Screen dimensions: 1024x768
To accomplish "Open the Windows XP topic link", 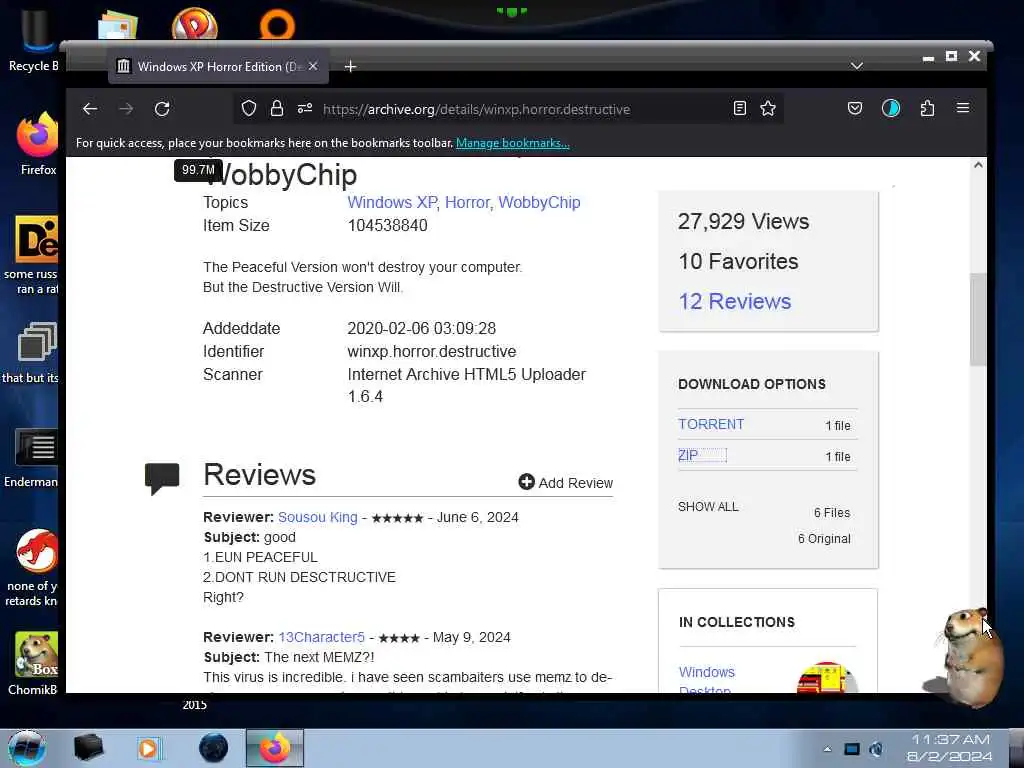I will pyautogui.click(x=392, y=202).
